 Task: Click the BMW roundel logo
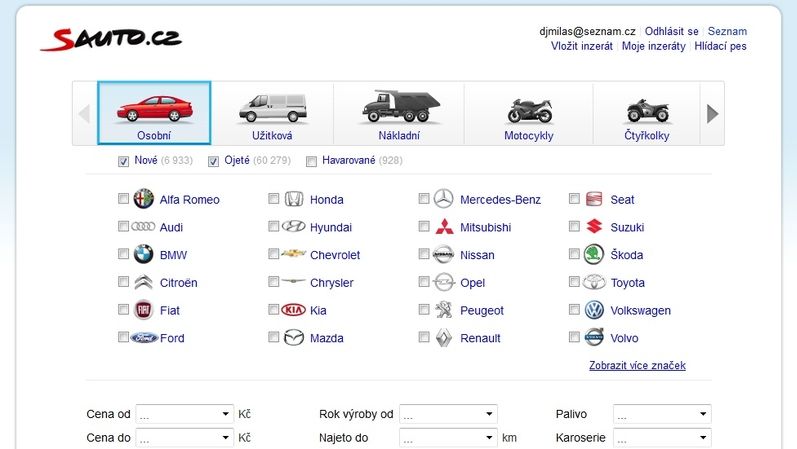point(143,254)
